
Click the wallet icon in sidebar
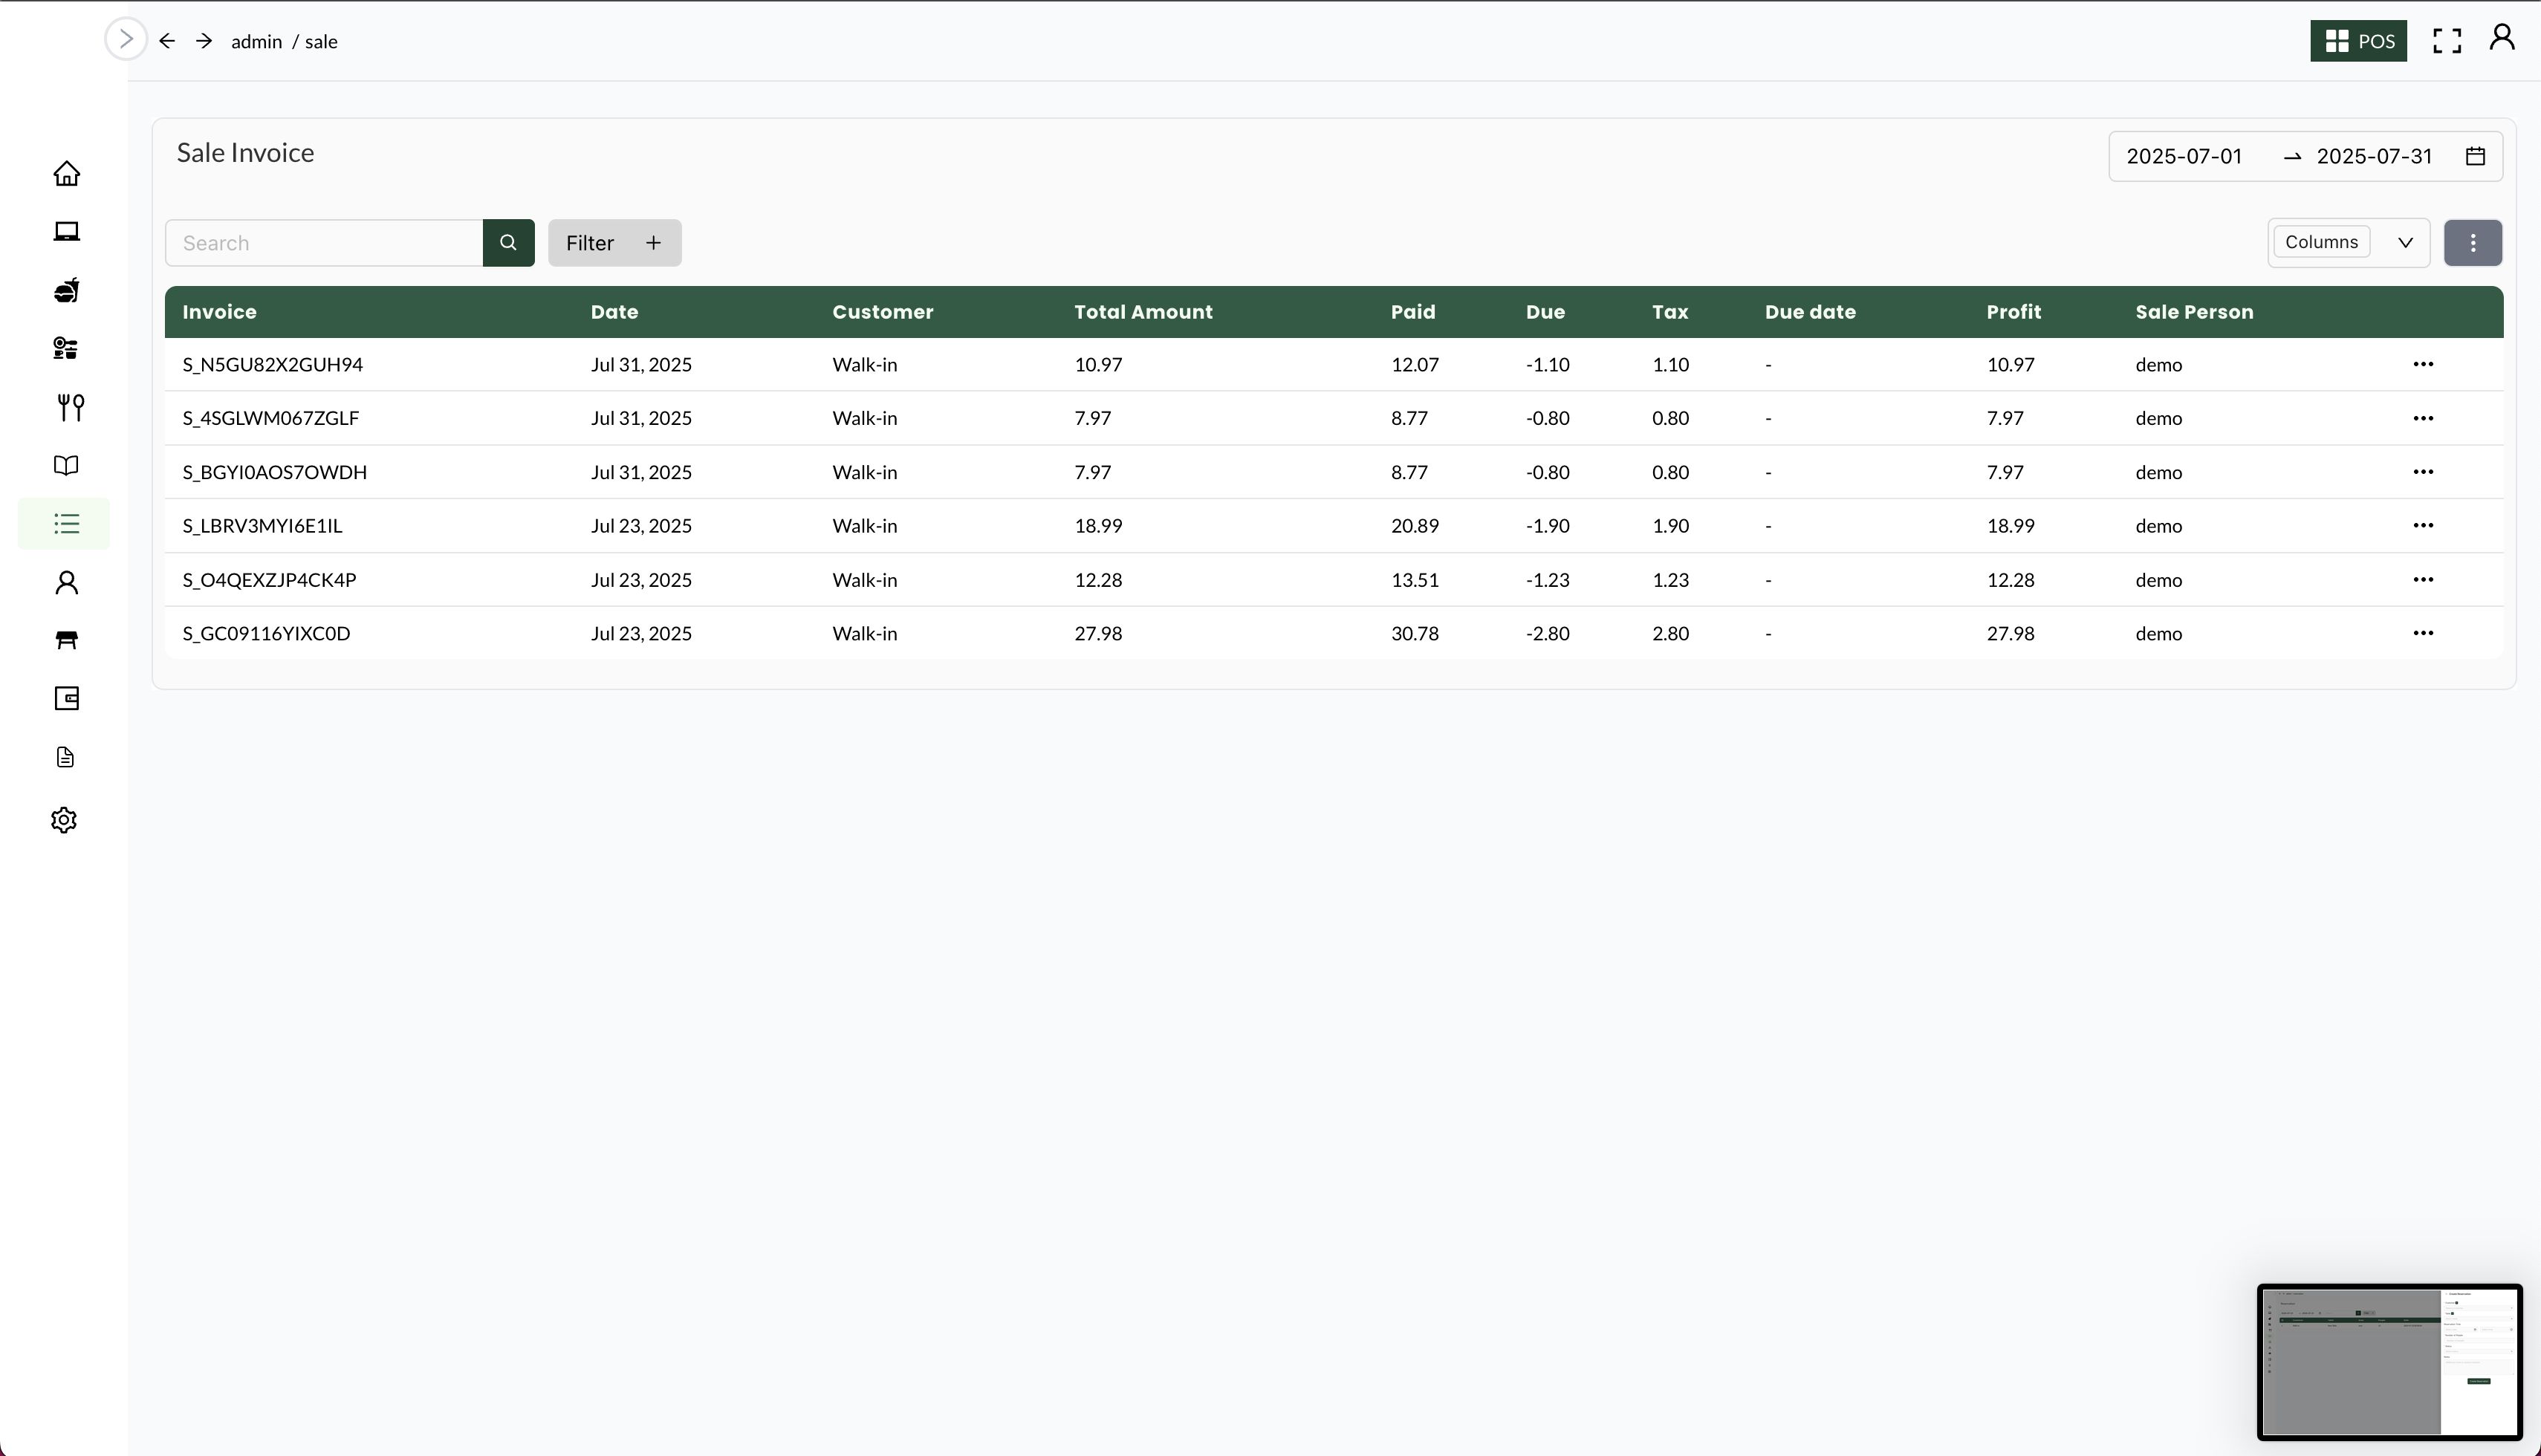point(66,698)
